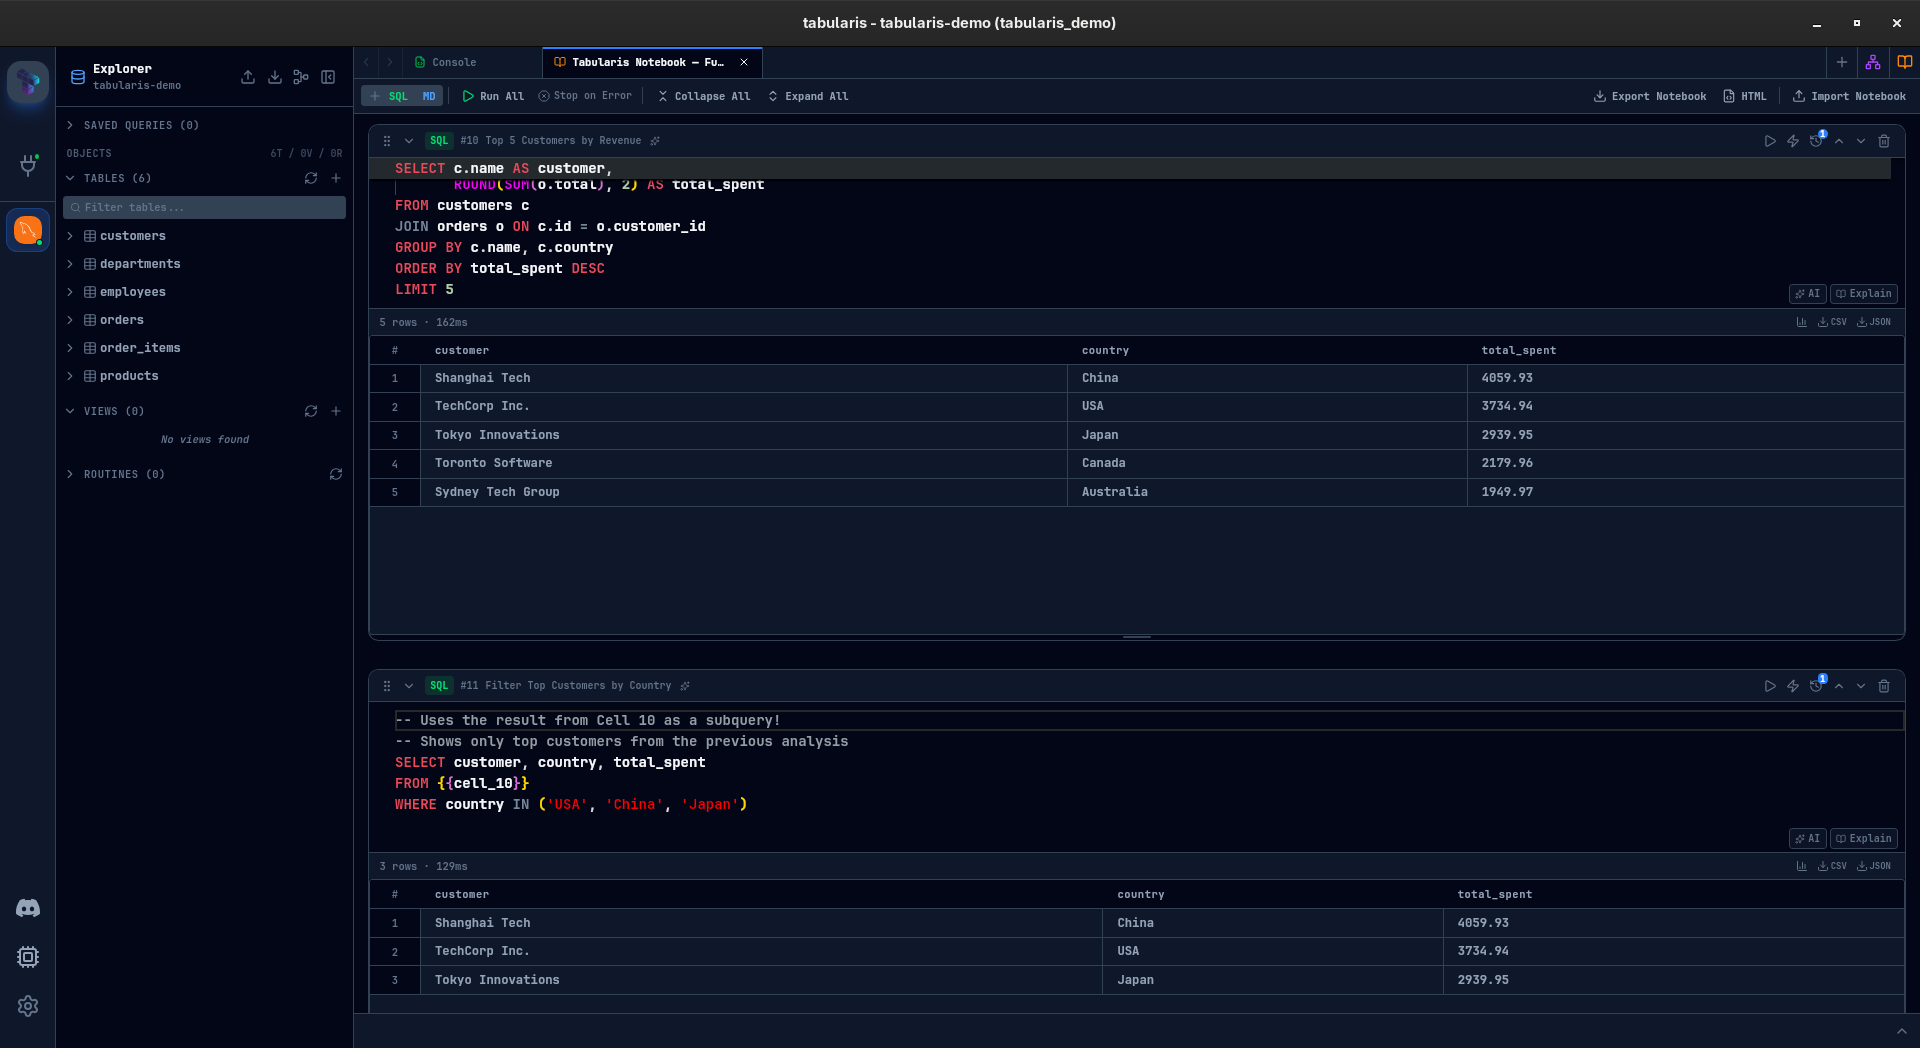This screenshot has height=1048, width=1920.
Task: Export cell 10 results as JSON
Action: 1873,322
